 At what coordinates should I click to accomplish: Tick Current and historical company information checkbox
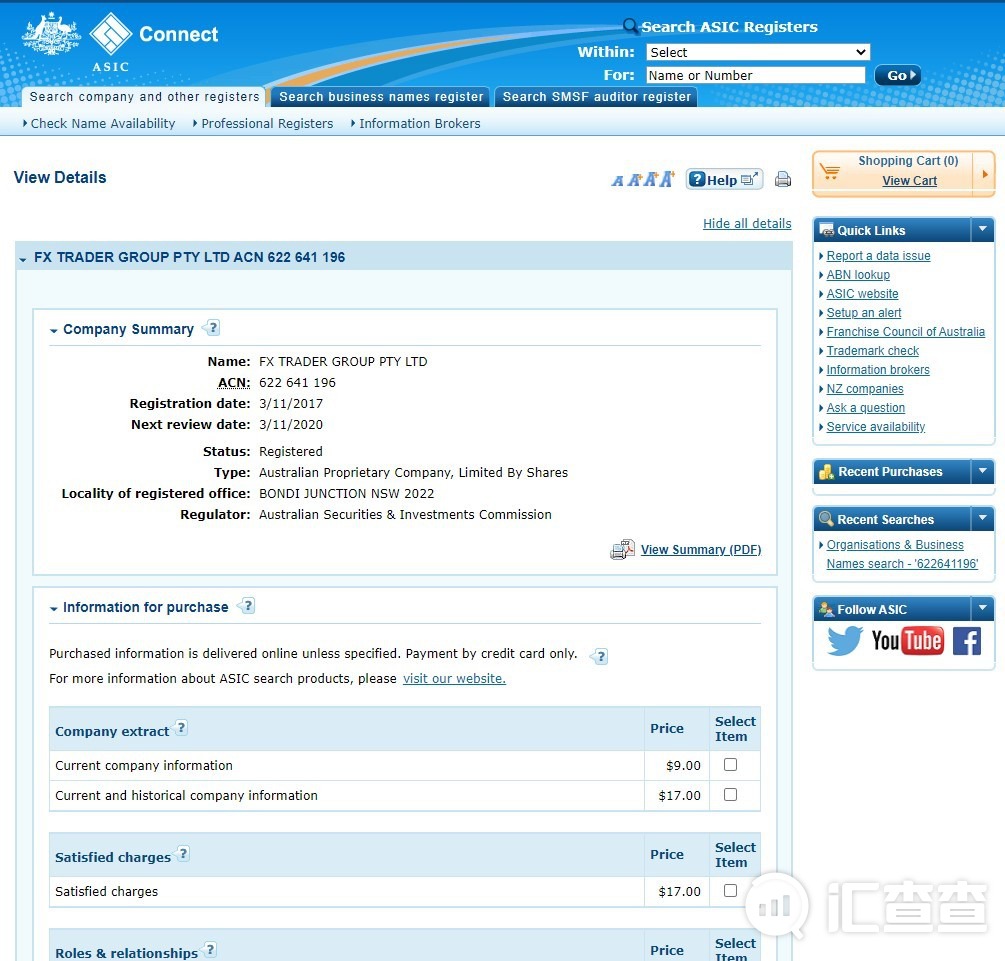(x=730, y=794)
